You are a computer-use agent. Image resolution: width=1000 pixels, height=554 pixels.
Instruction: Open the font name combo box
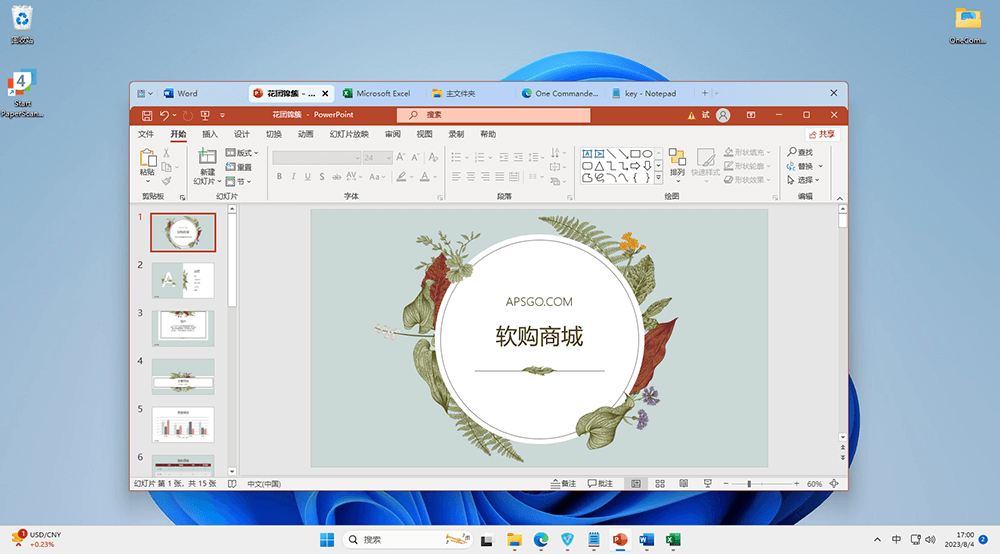(317, 157)
